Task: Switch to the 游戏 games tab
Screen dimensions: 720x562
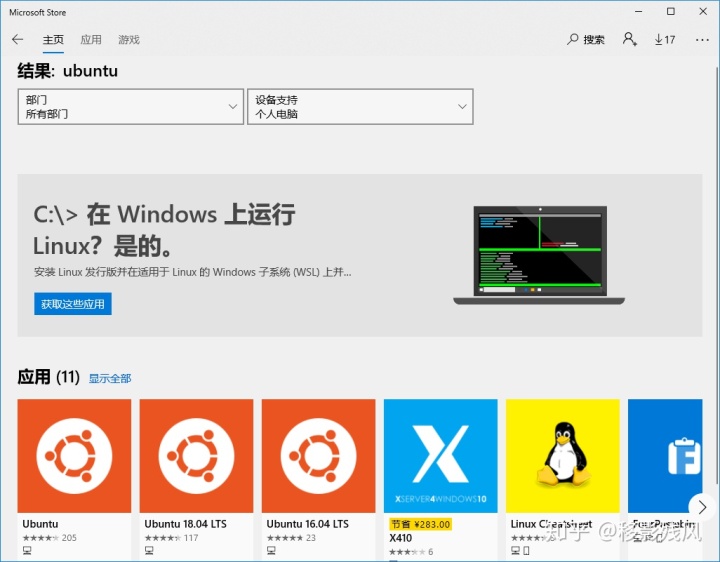Action: coord(129,40)
